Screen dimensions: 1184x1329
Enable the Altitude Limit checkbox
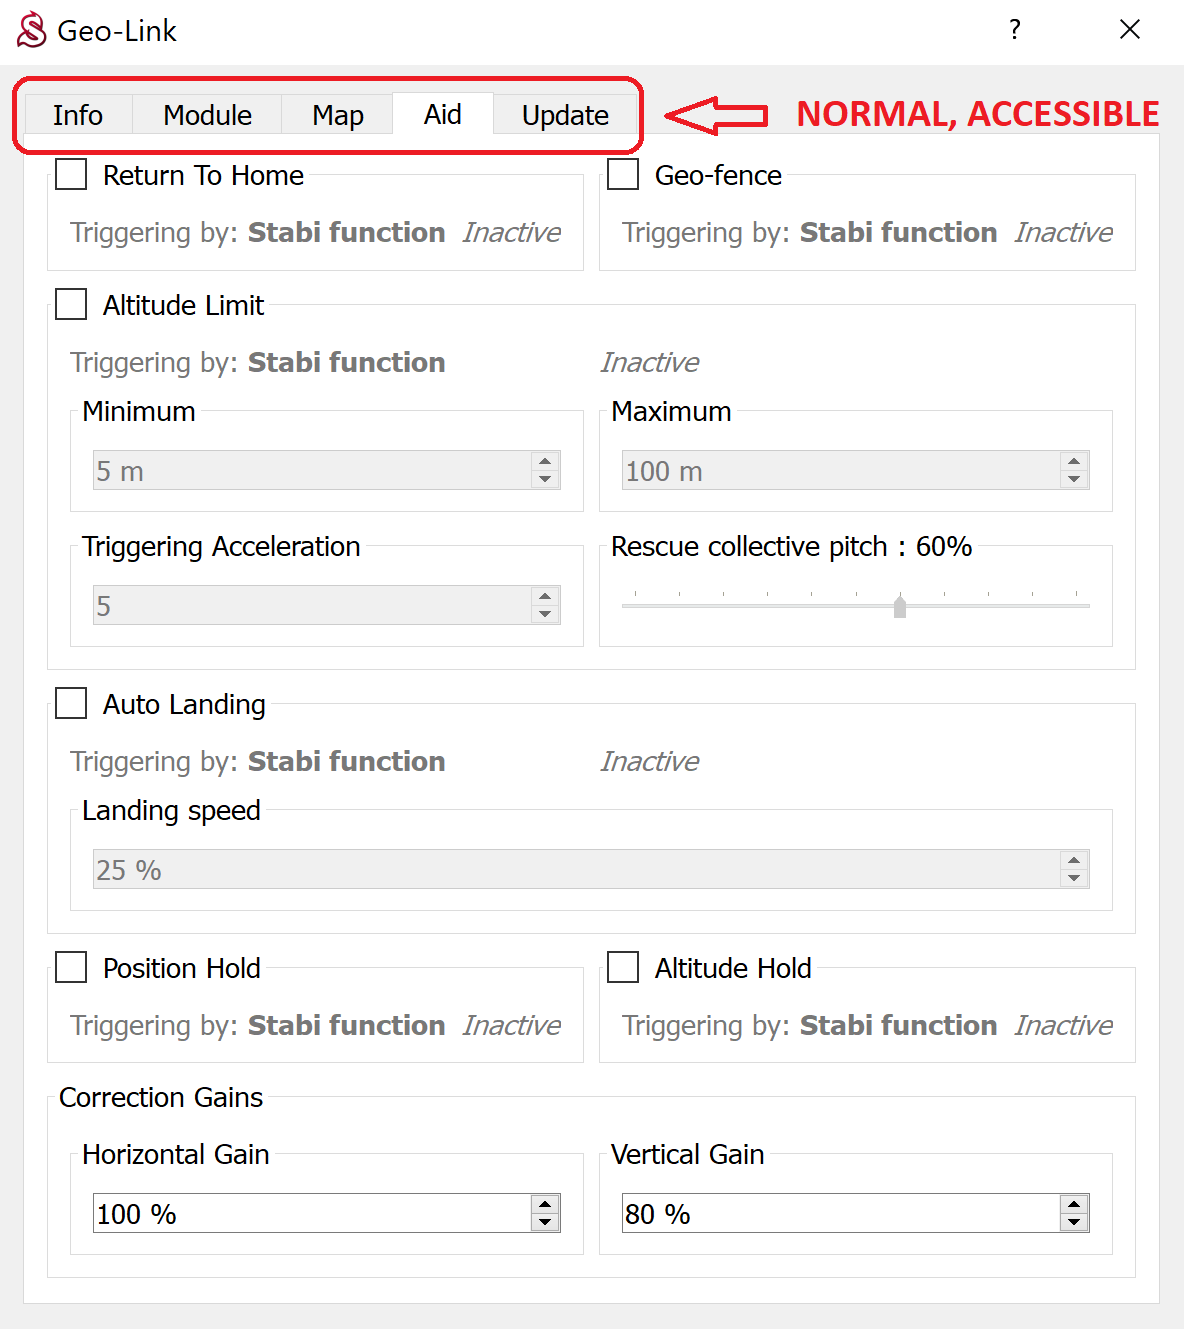[x=71, y=304]
